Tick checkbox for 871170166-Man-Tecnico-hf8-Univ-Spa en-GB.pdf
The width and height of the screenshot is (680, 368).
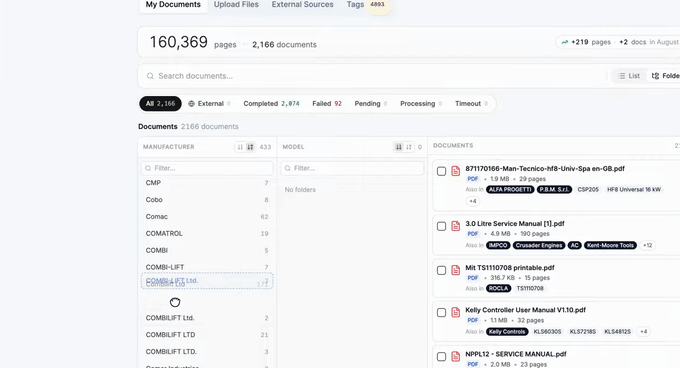pyautogui.click(x=441, y=171)
